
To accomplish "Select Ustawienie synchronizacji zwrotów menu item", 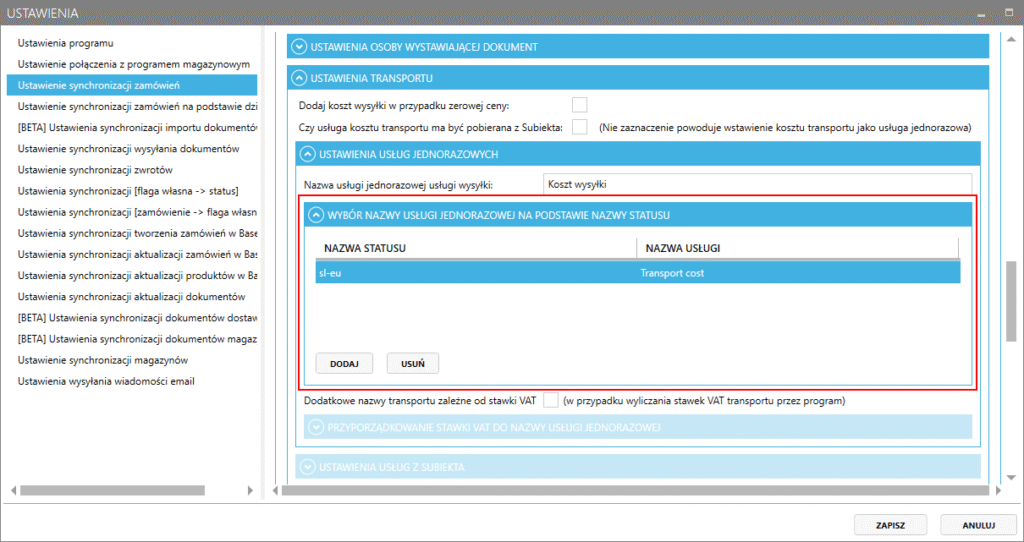I will [95, 170].
